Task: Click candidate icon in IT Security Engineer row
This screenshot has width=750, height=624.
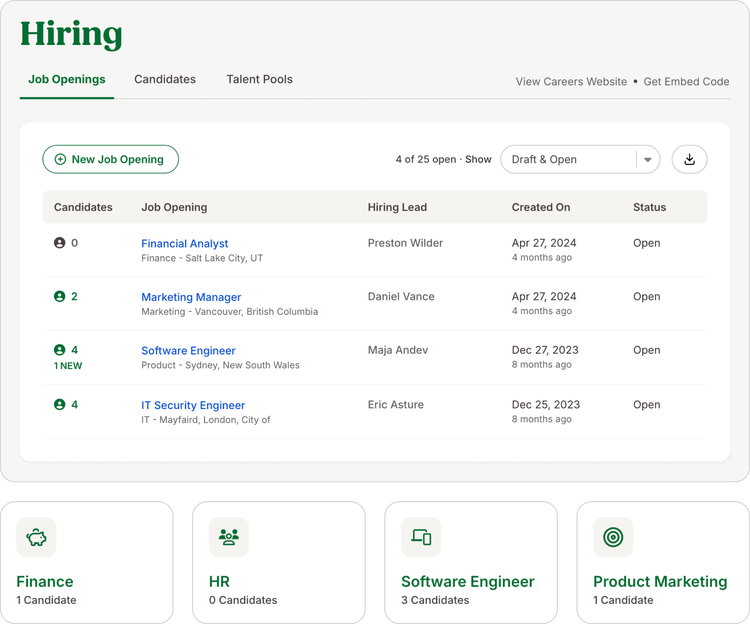Action: click(x=59, y=405)
